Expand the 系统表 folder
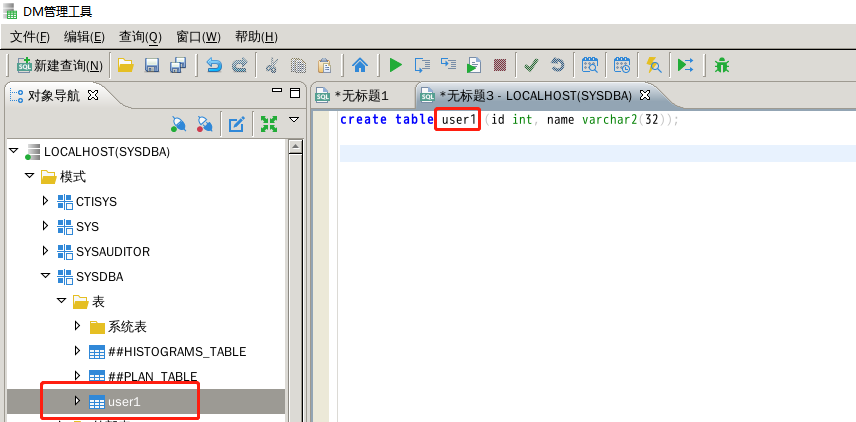The height and width of the screenshot is (422, 856). pos(78,326)
